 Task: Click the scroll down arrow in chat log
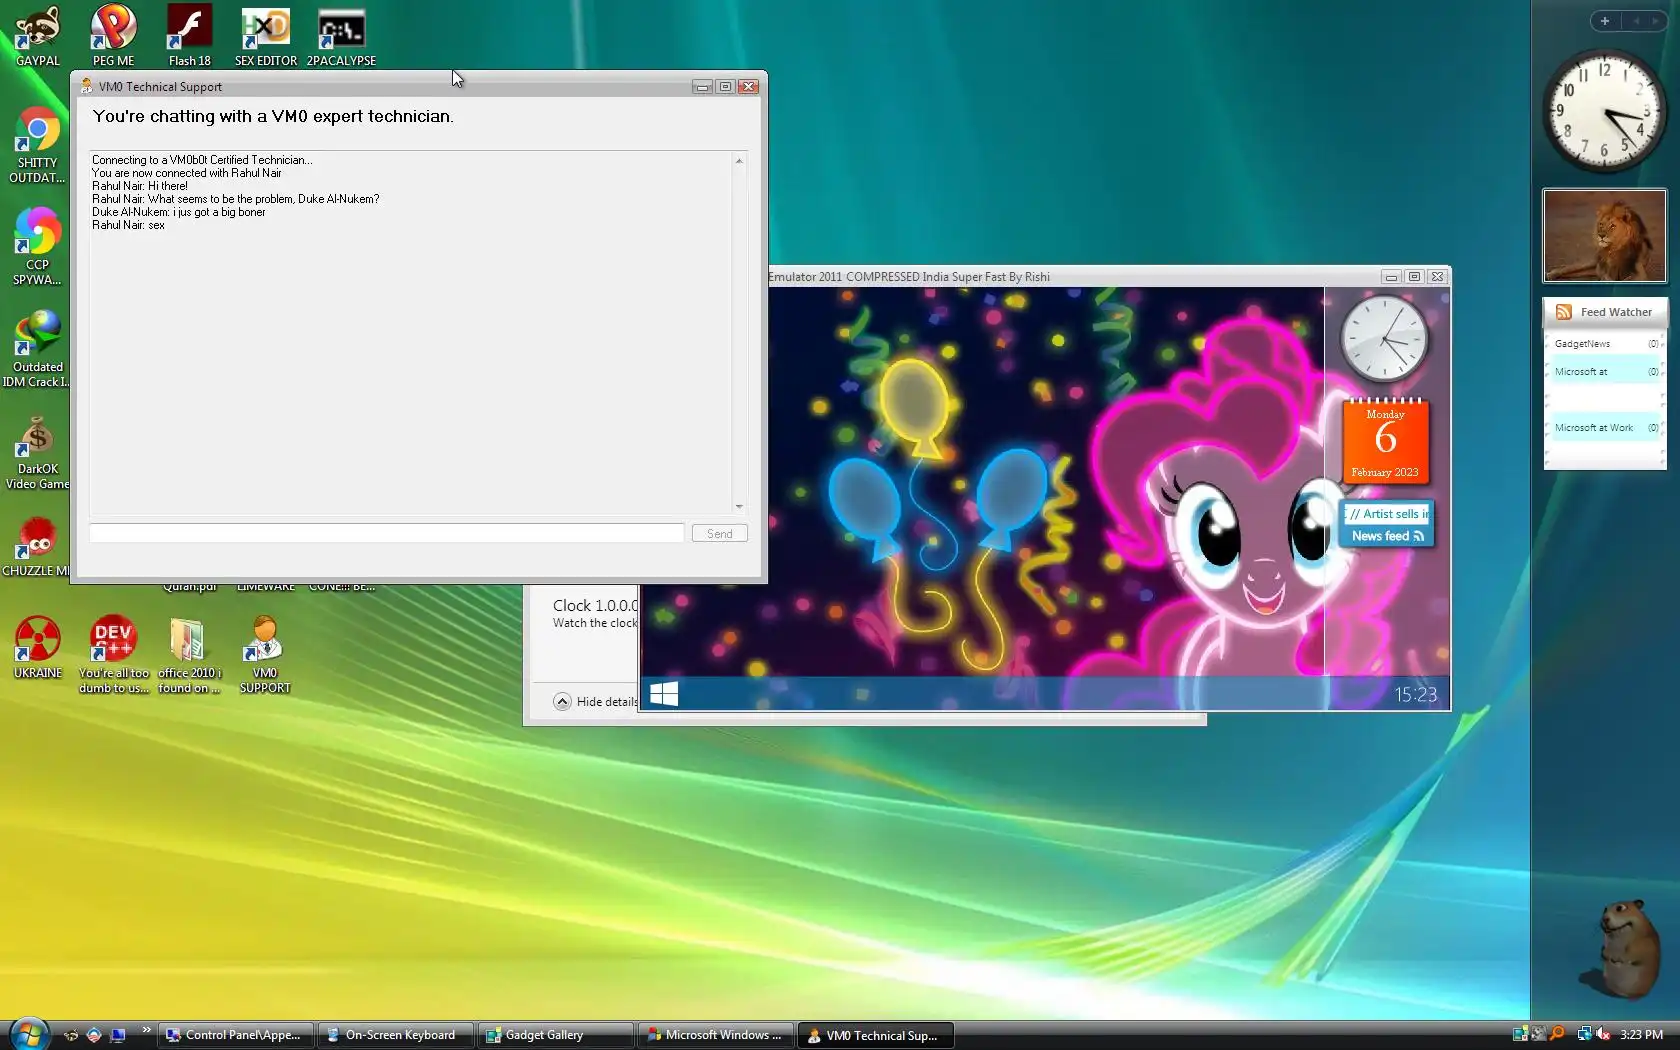[x=739, y=507]
